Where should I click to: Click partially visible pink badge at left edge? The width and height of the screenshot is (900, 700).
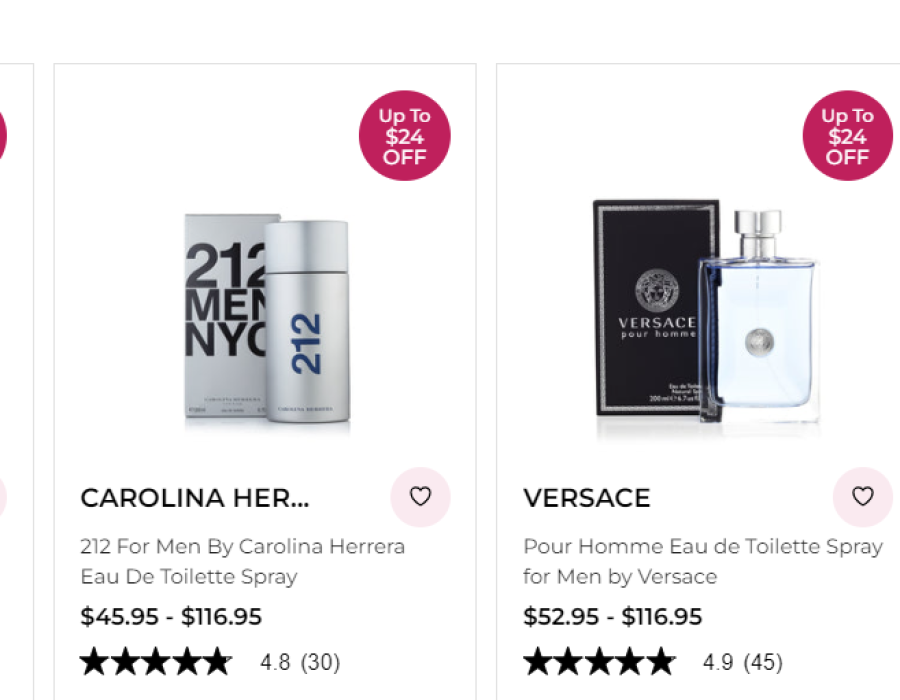tap(2, 136)
